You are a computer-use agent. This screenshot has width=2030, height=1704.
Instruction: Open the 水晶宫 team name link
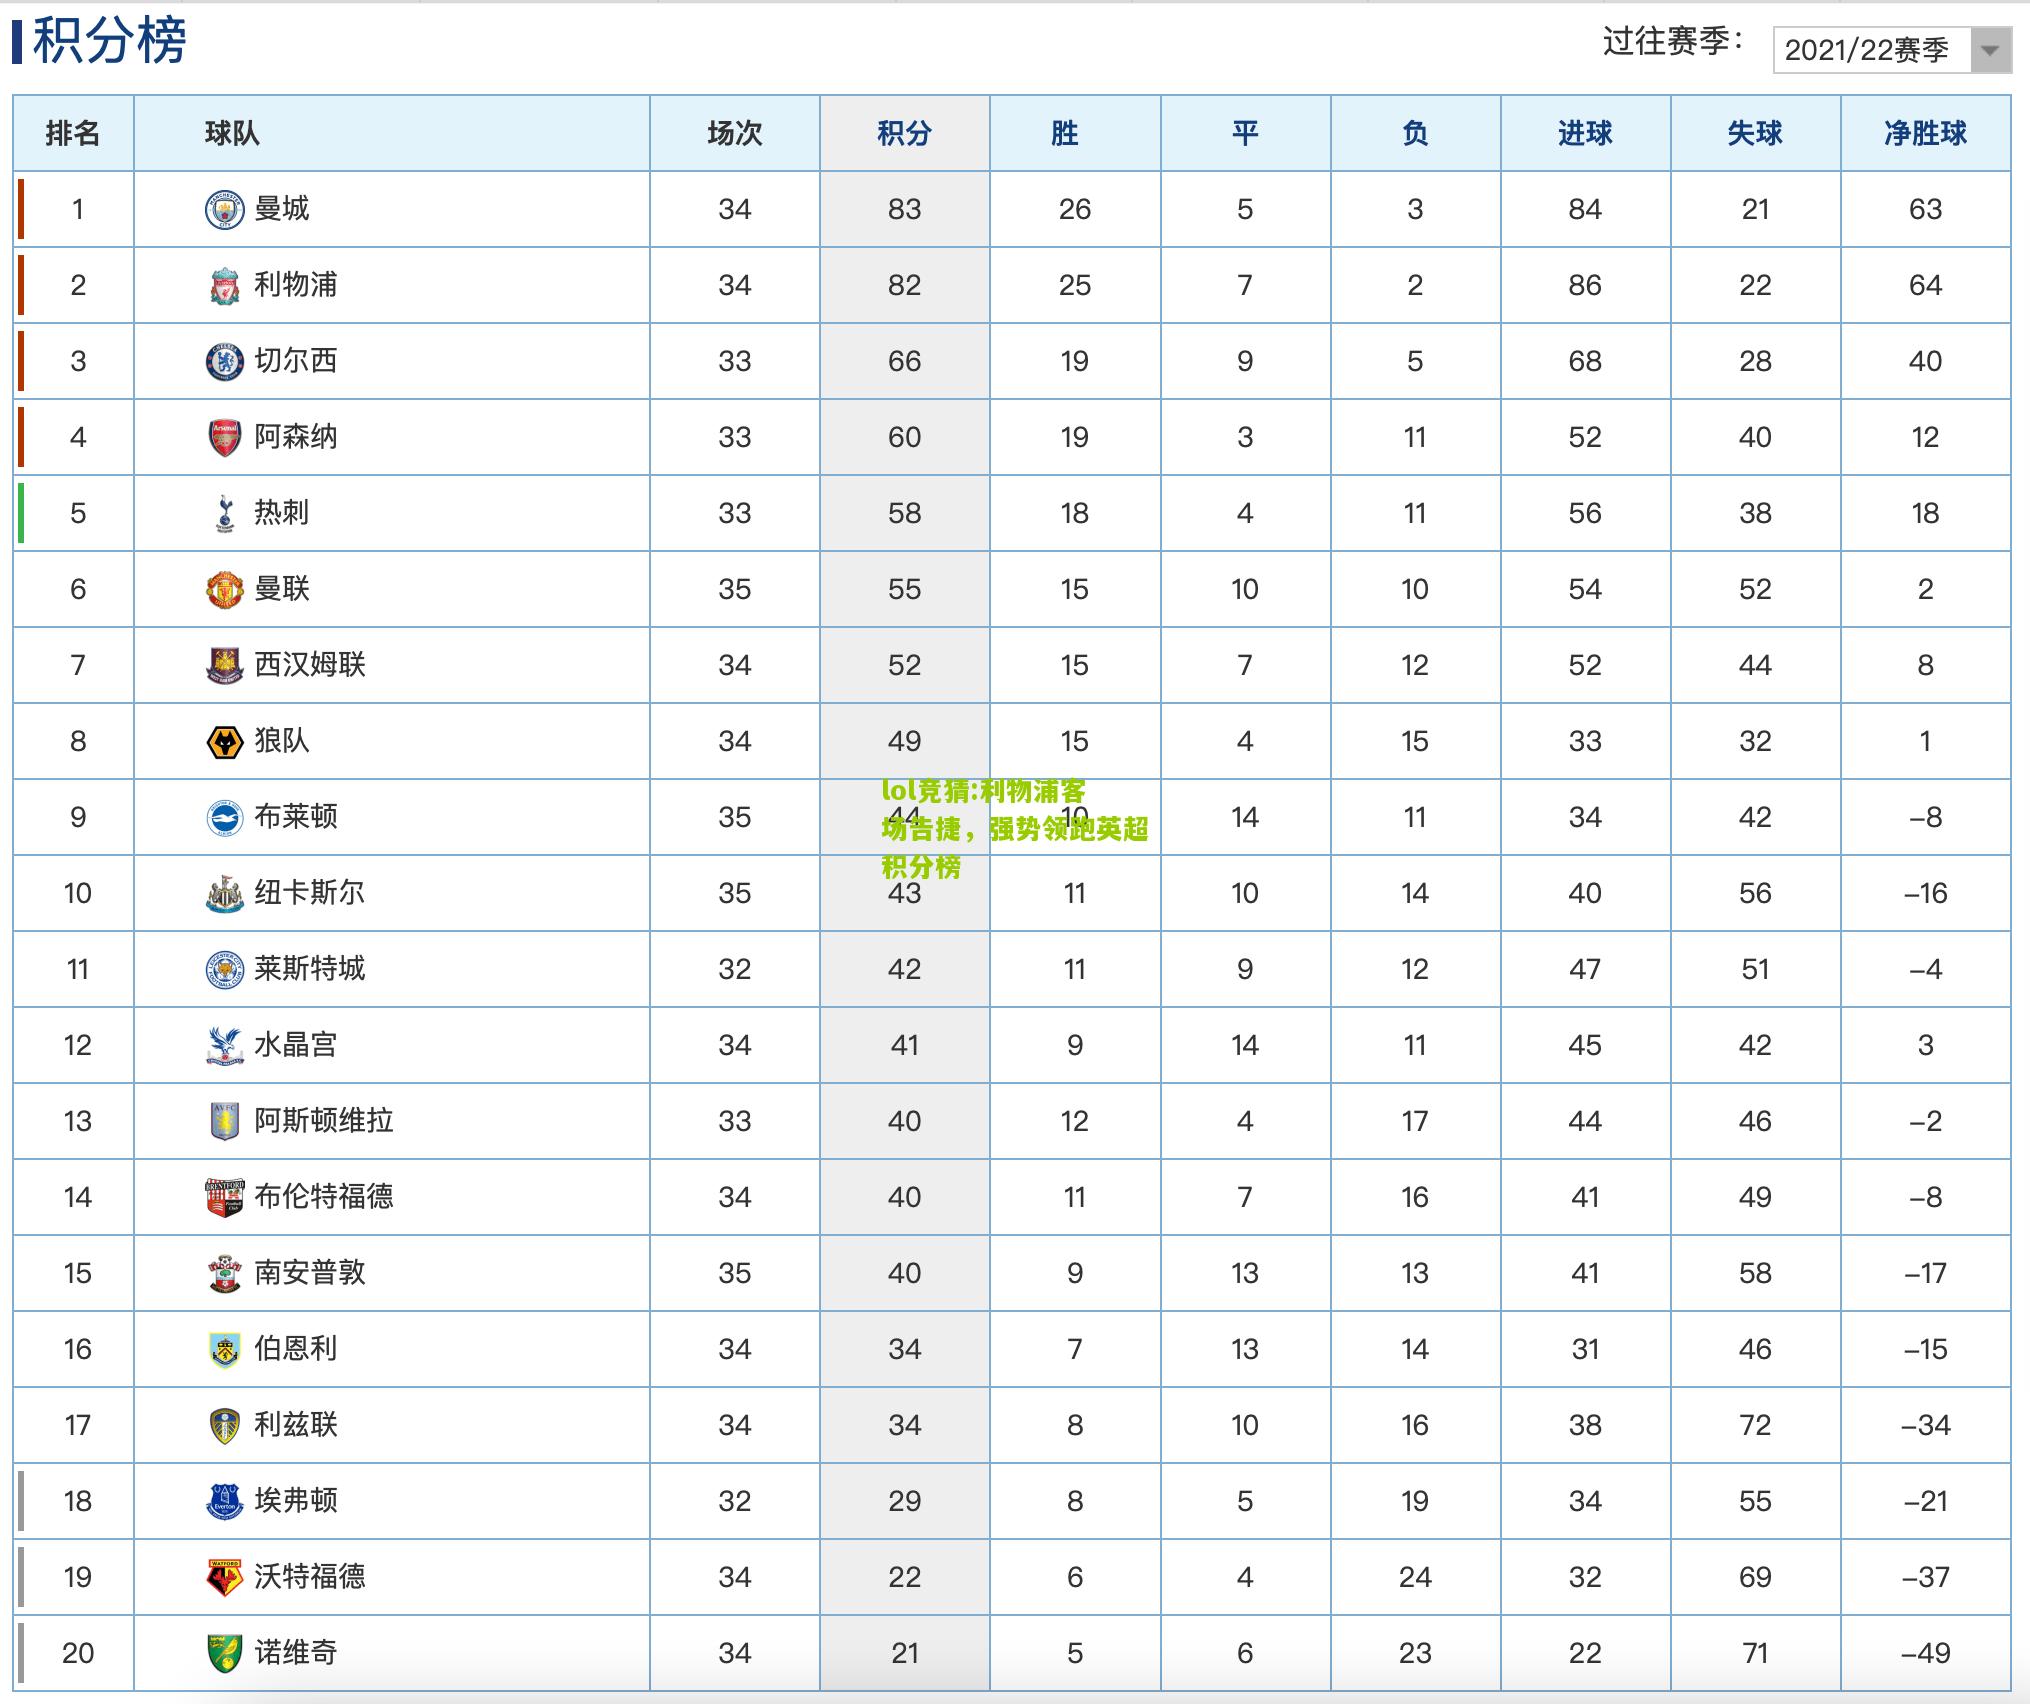point(296,1045)
